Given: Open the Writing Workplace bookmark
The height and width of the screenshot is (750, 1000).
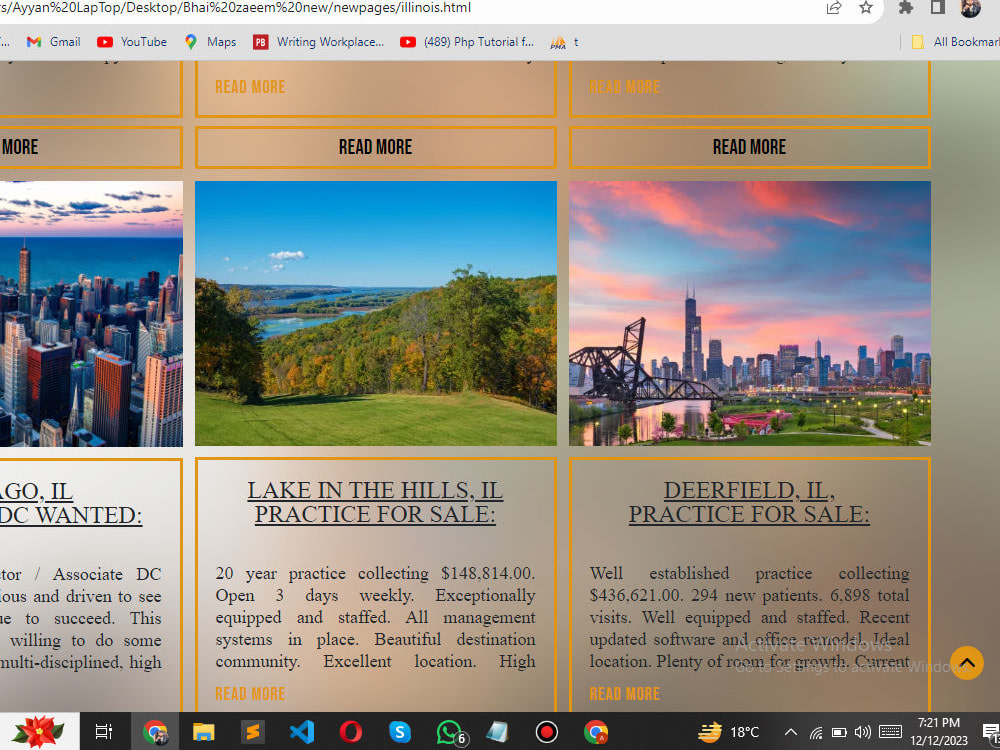Looking at the screenshot, I should [319, 42].
